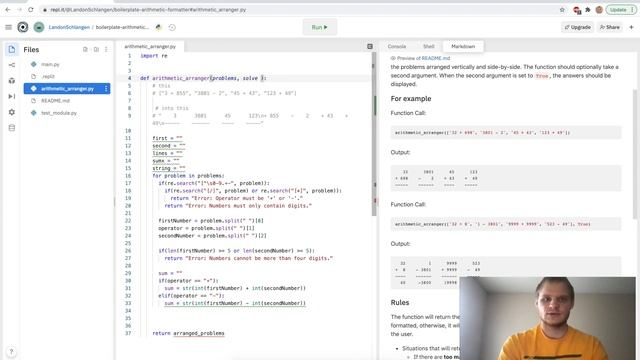Select arithmetic_arranger.py in the file tree
Image resolution: width=640 pixels, height=360 pixels.
(x=67, y=89)
